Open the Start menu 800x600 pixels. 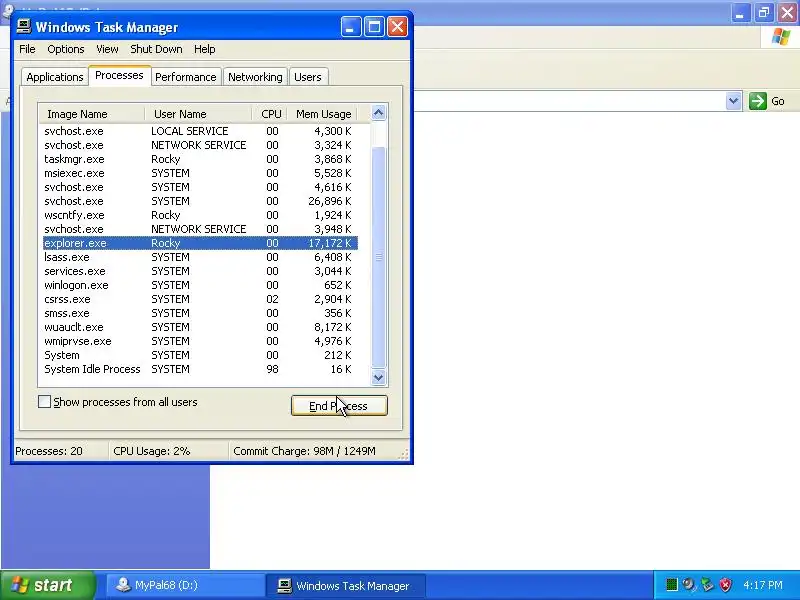[47, 585]
